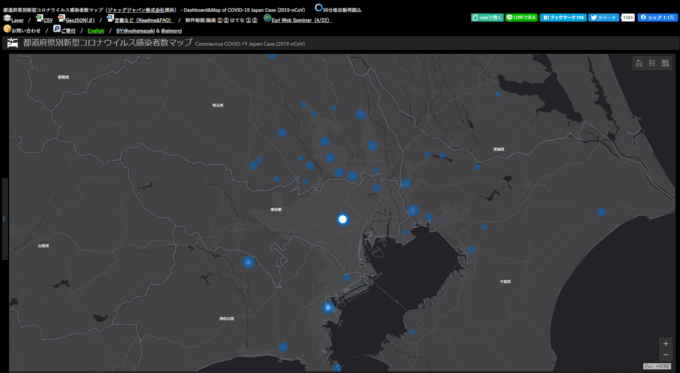
Task: Download data via the CSV link
Action: coord(48,20)
